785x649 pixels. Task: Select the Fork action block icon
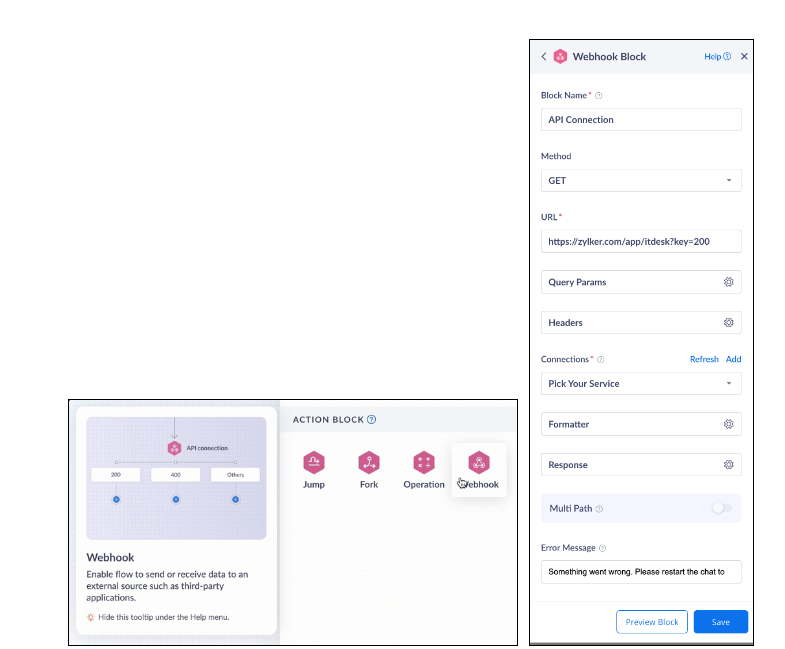pos(369,463)
